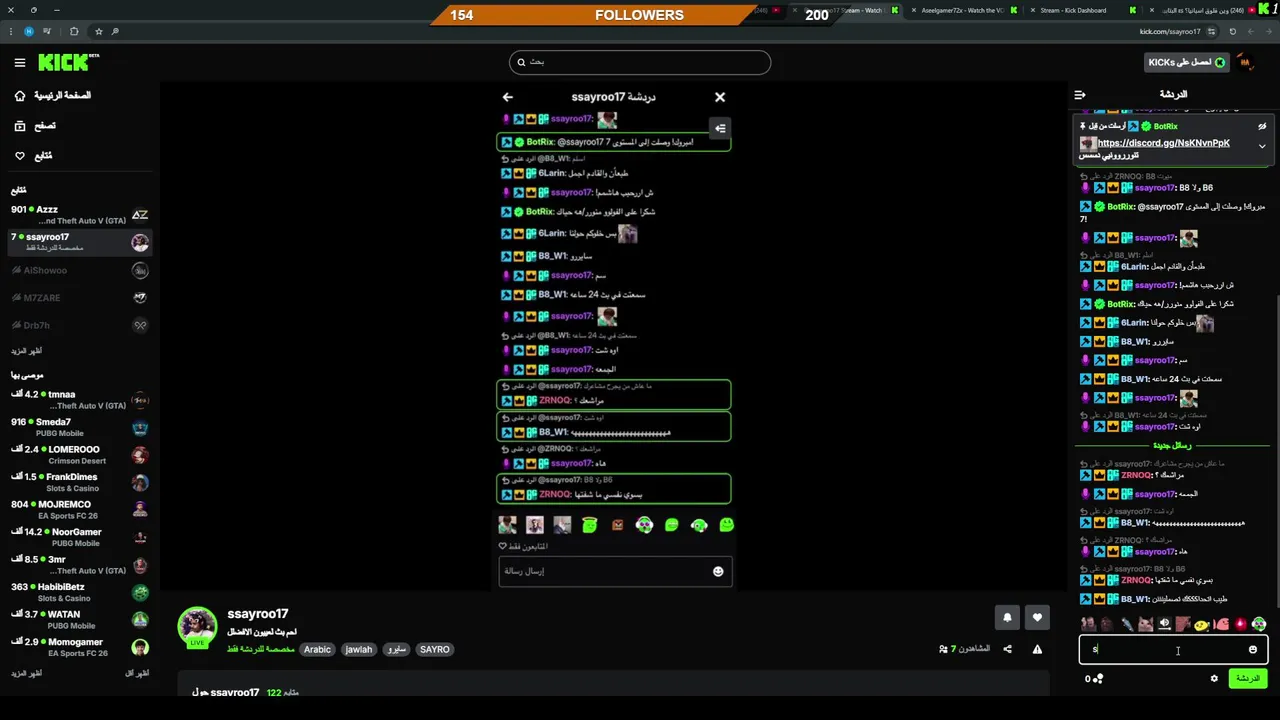Report the stream with warning icon

click(1037, 649)
